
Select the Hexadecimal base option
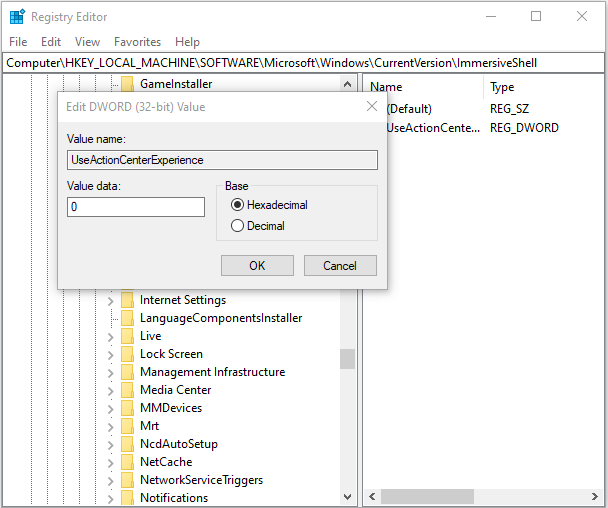[x=237, y=205]
